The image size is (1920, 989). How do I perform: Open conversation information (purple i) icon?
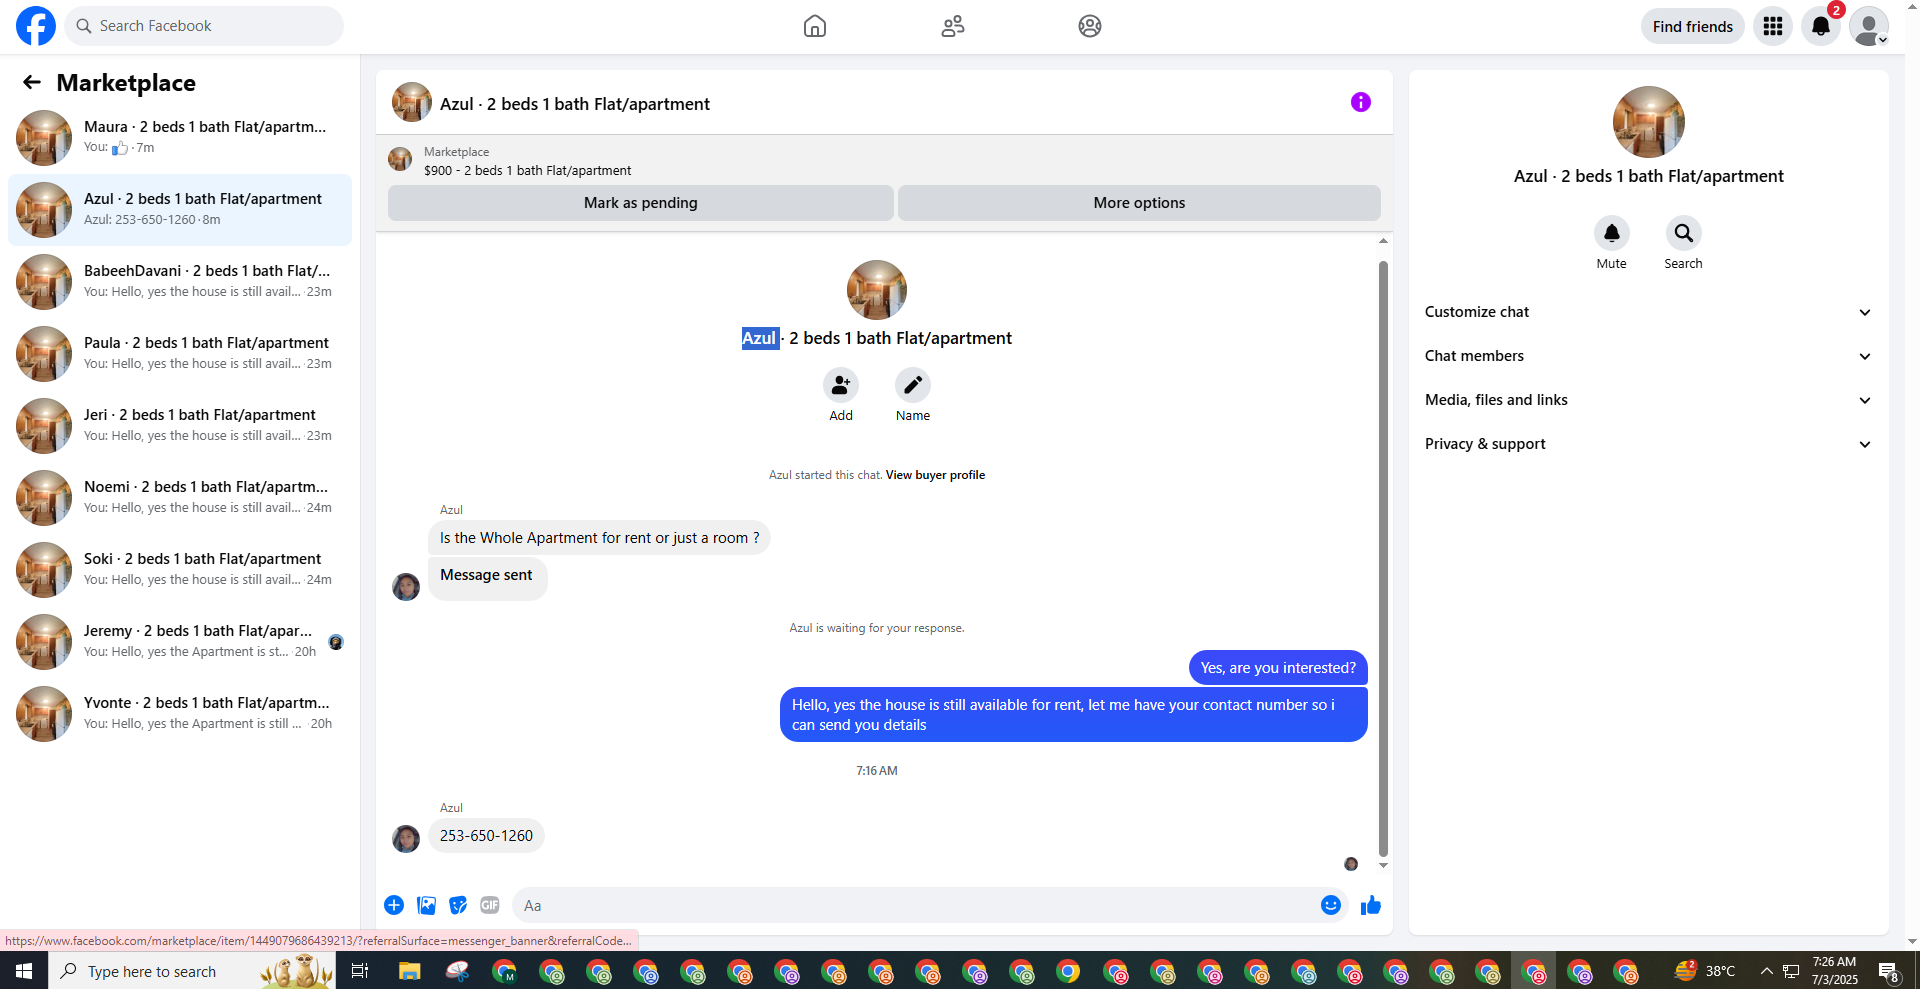pyautogui.click(x=1361, y=102)
